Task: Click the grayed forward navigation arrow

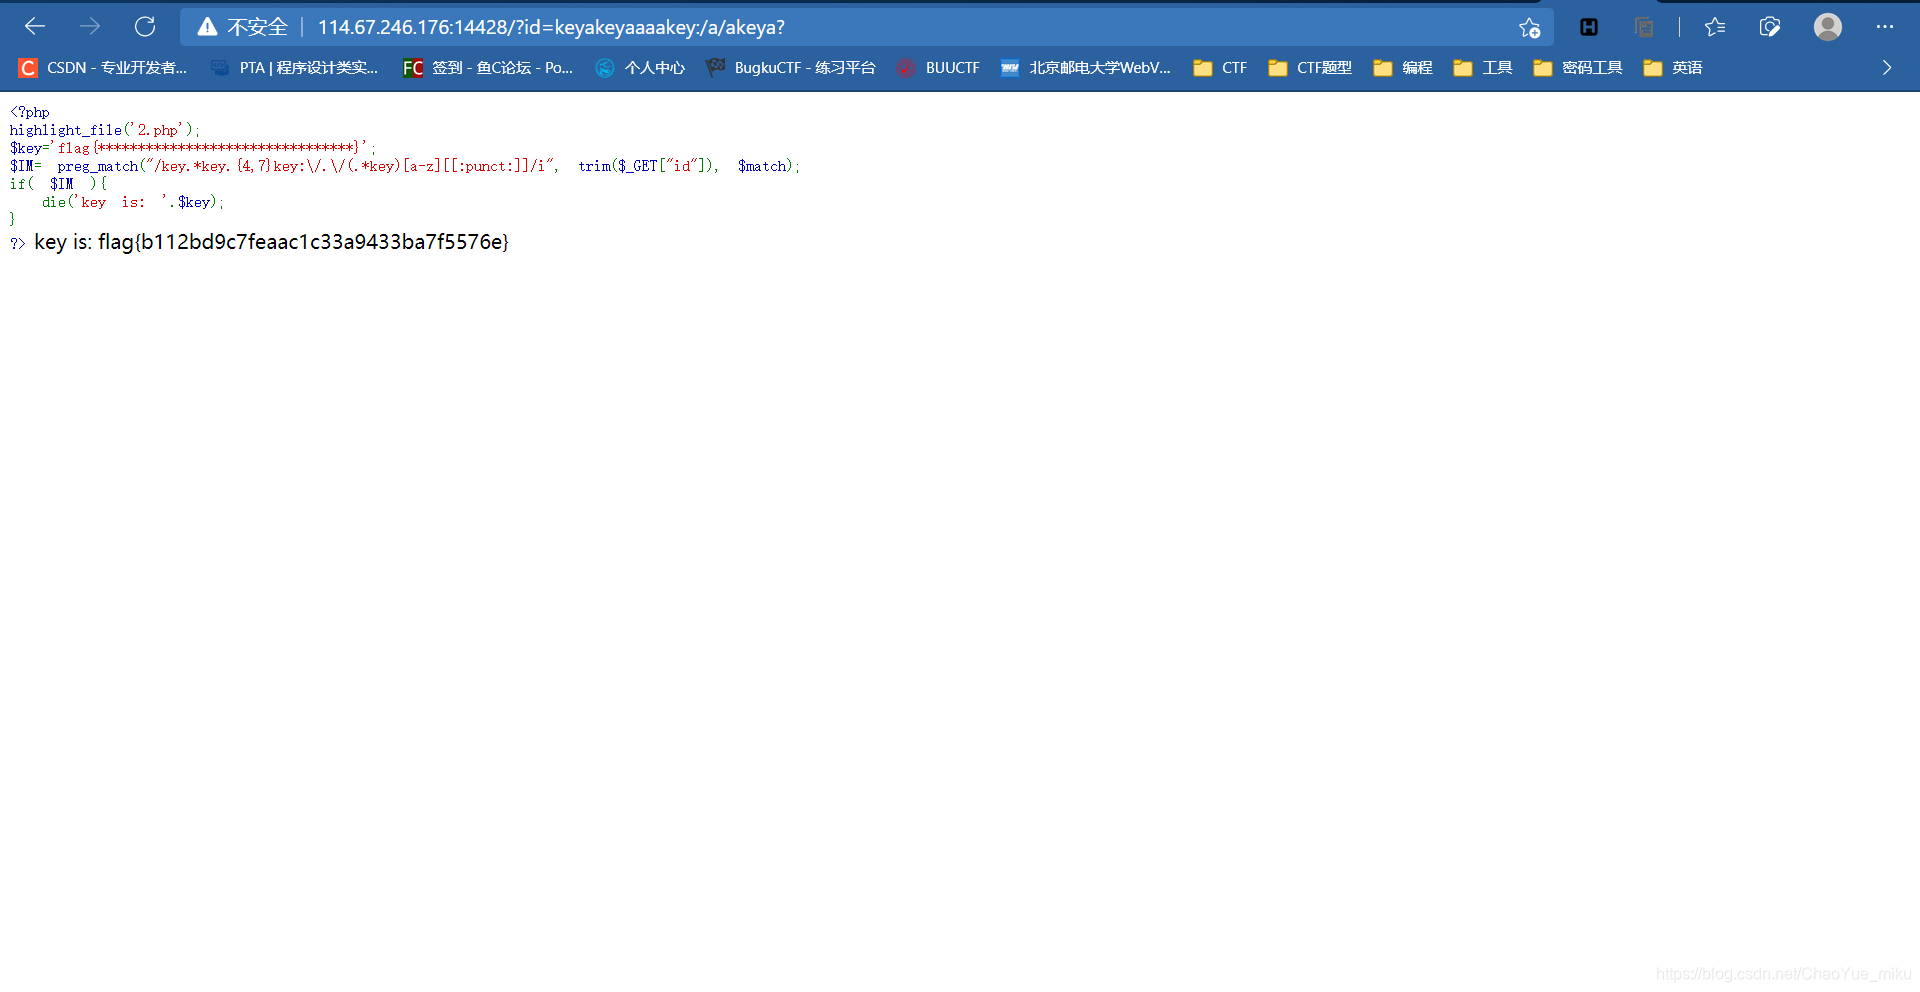Action: (x=90, y=27)
